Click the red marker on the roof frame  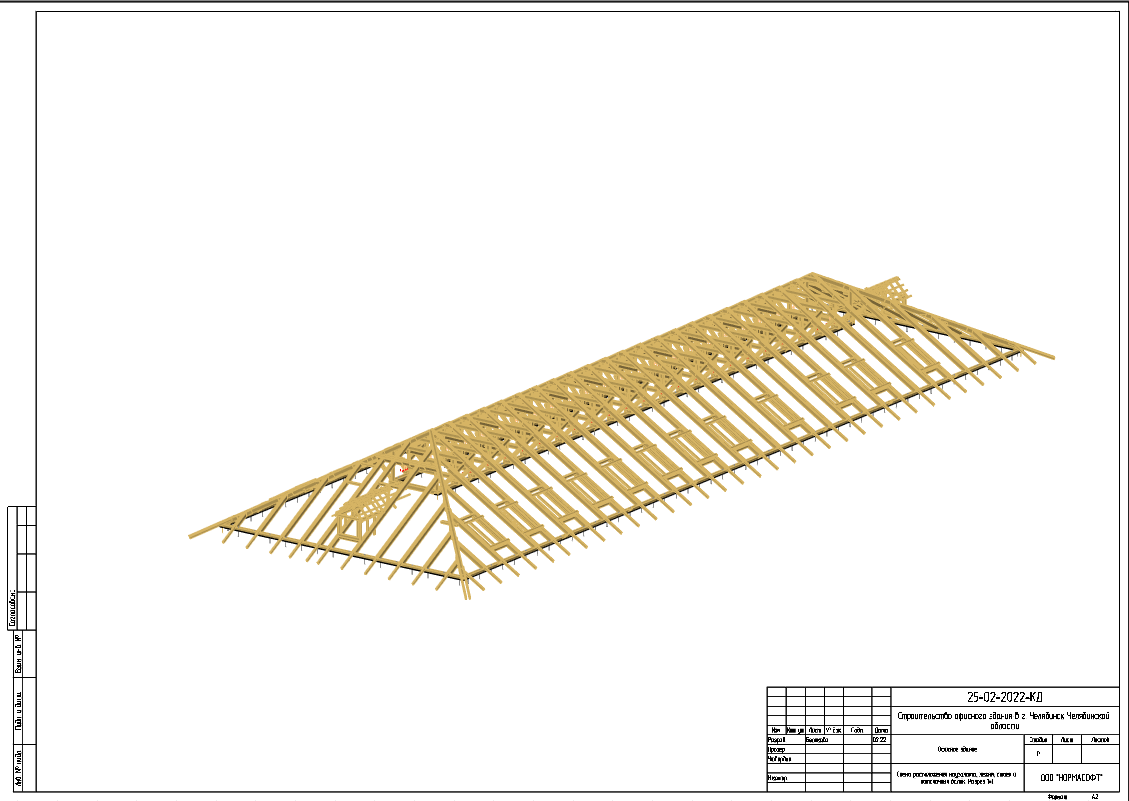[x=402, y=469]
